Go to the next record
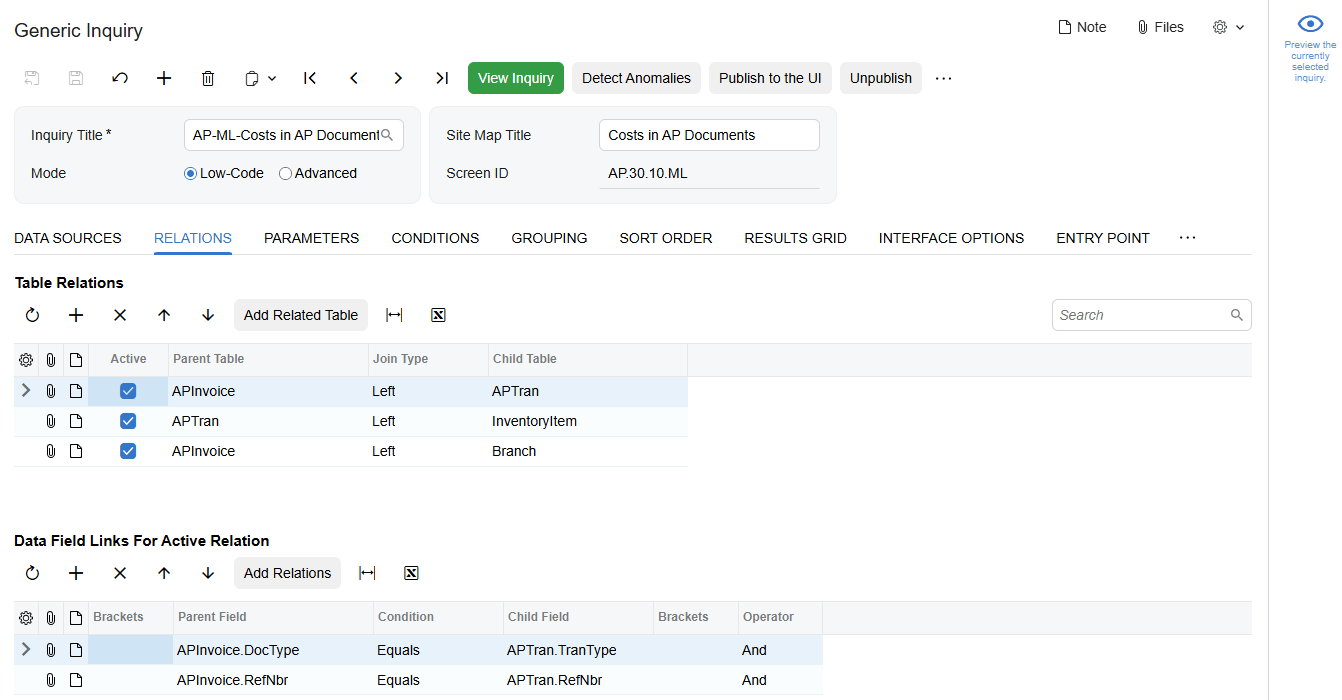Viewport: 1342px width, 700px height. pyautogui.click(x=398, y=78)
